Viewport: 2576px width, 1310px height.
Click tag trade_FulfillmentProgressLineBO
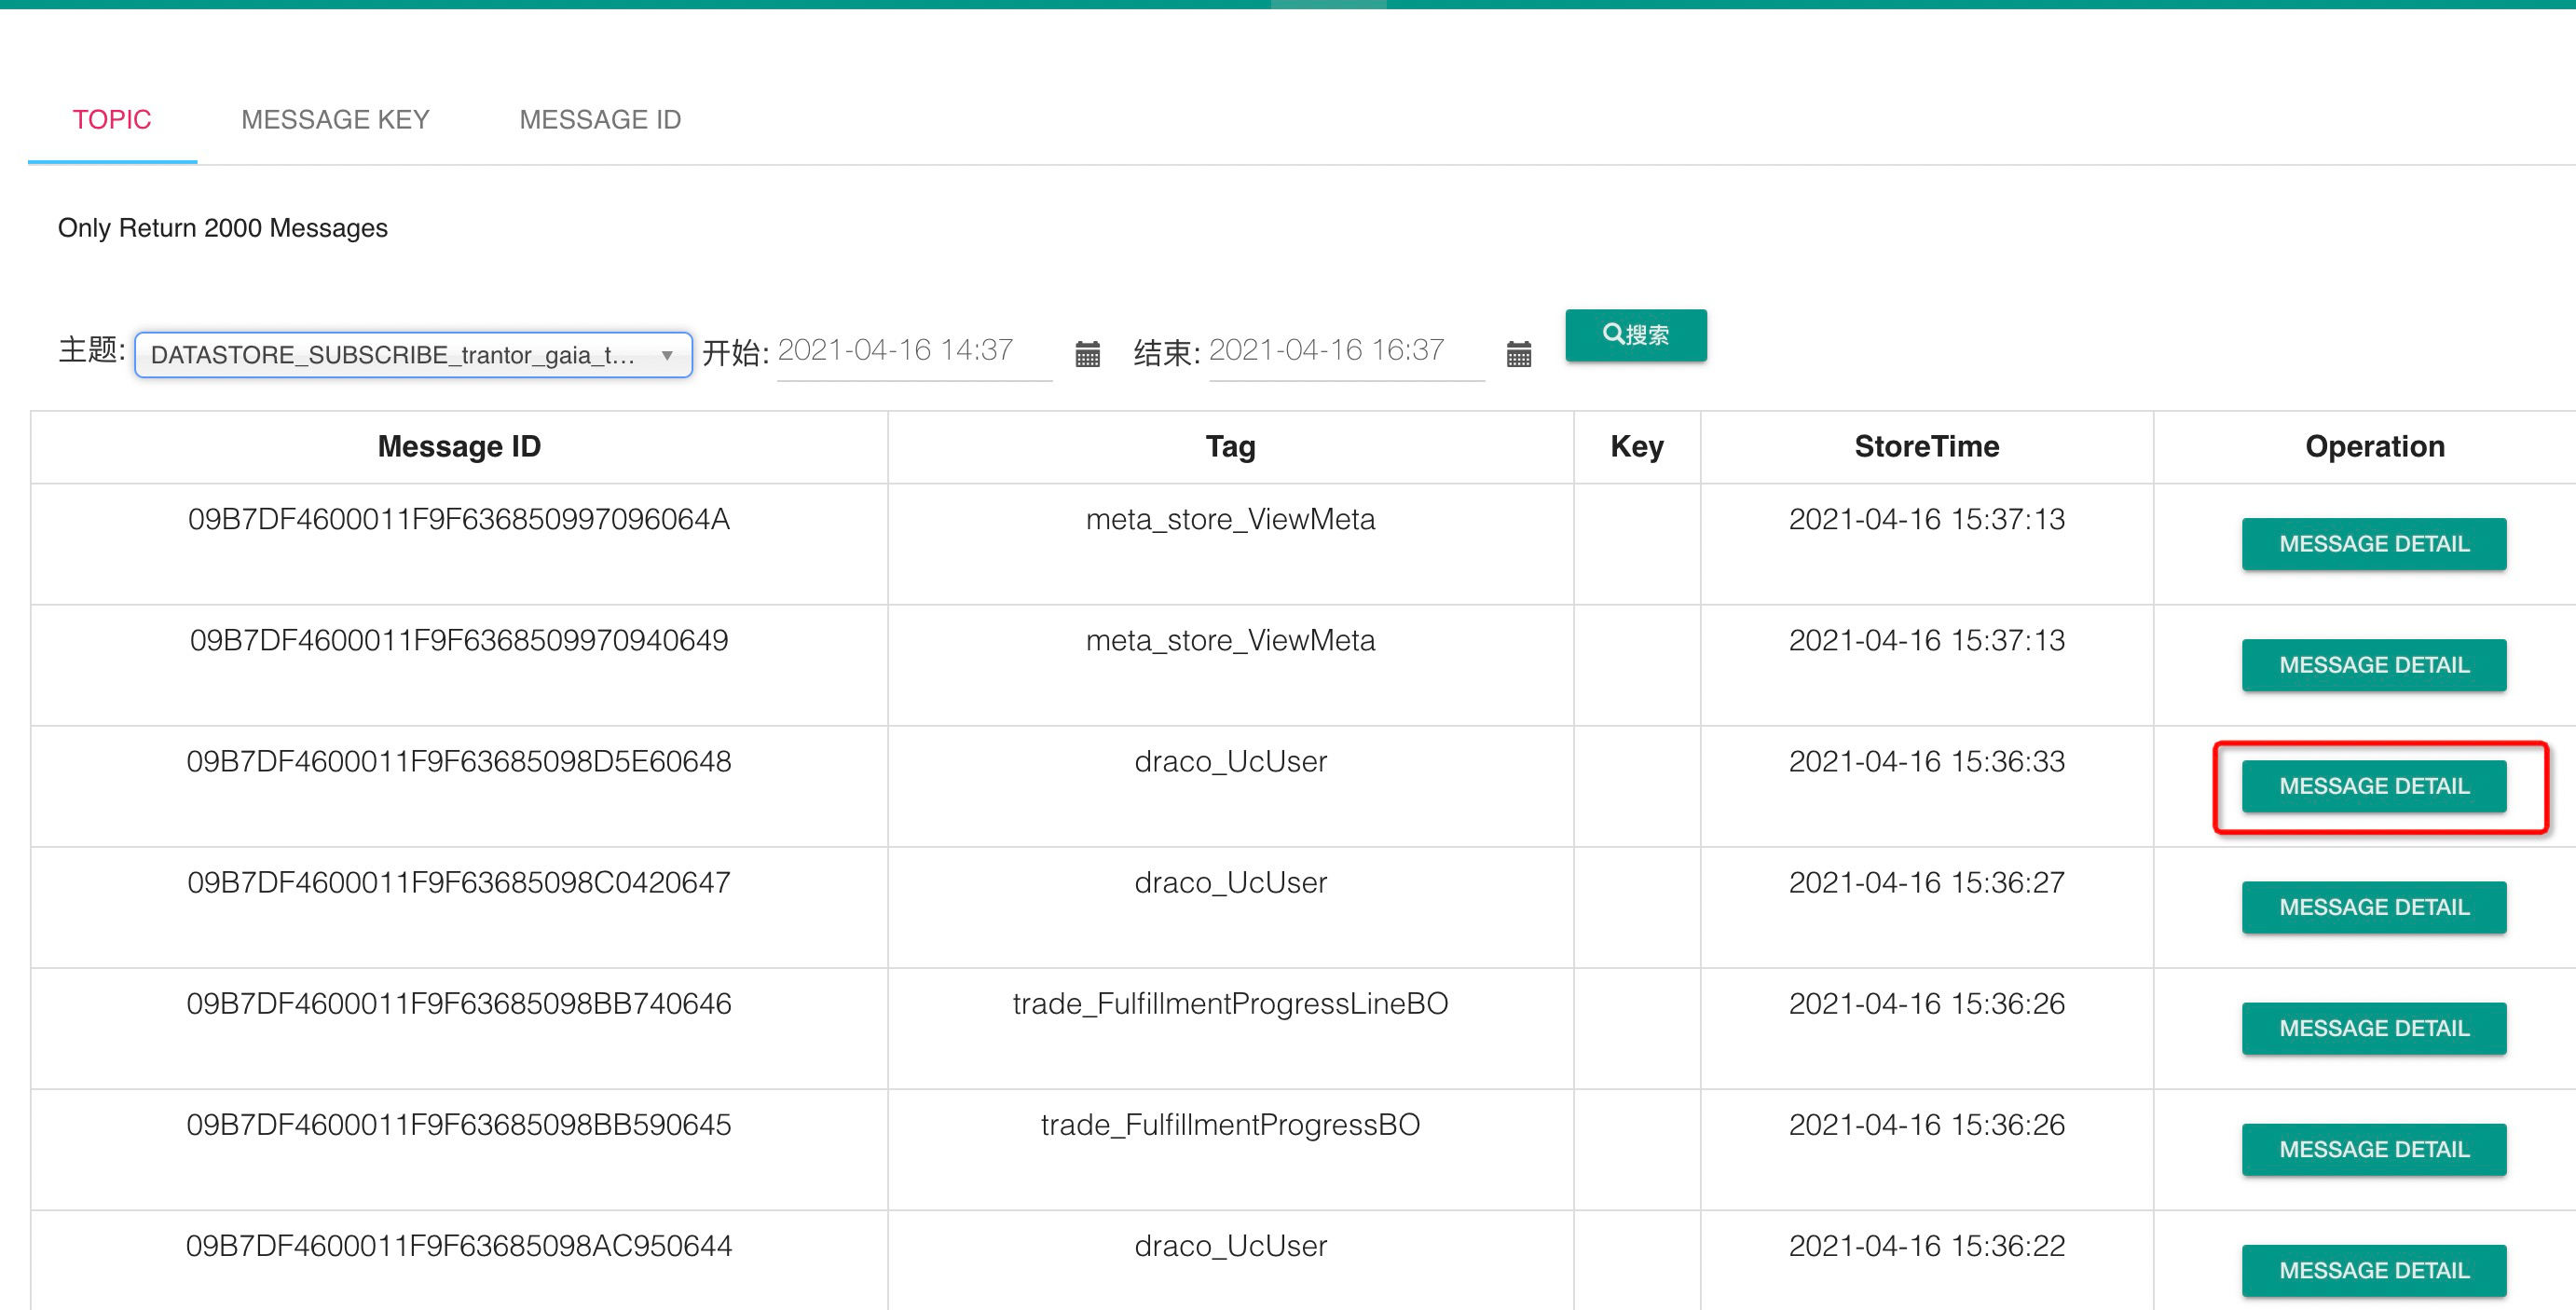coord(1230,1003)
